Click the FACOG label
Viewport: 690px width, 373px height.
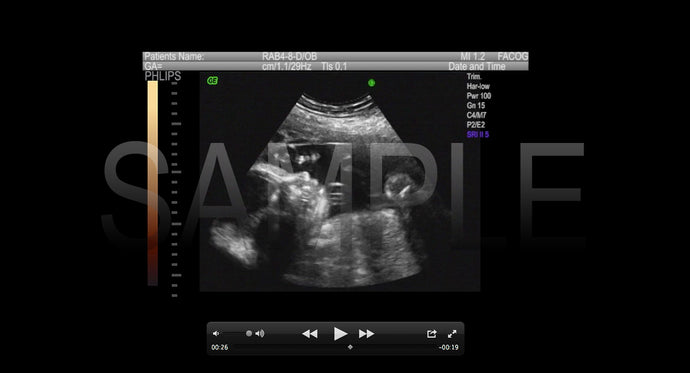[x=513, y=56]
